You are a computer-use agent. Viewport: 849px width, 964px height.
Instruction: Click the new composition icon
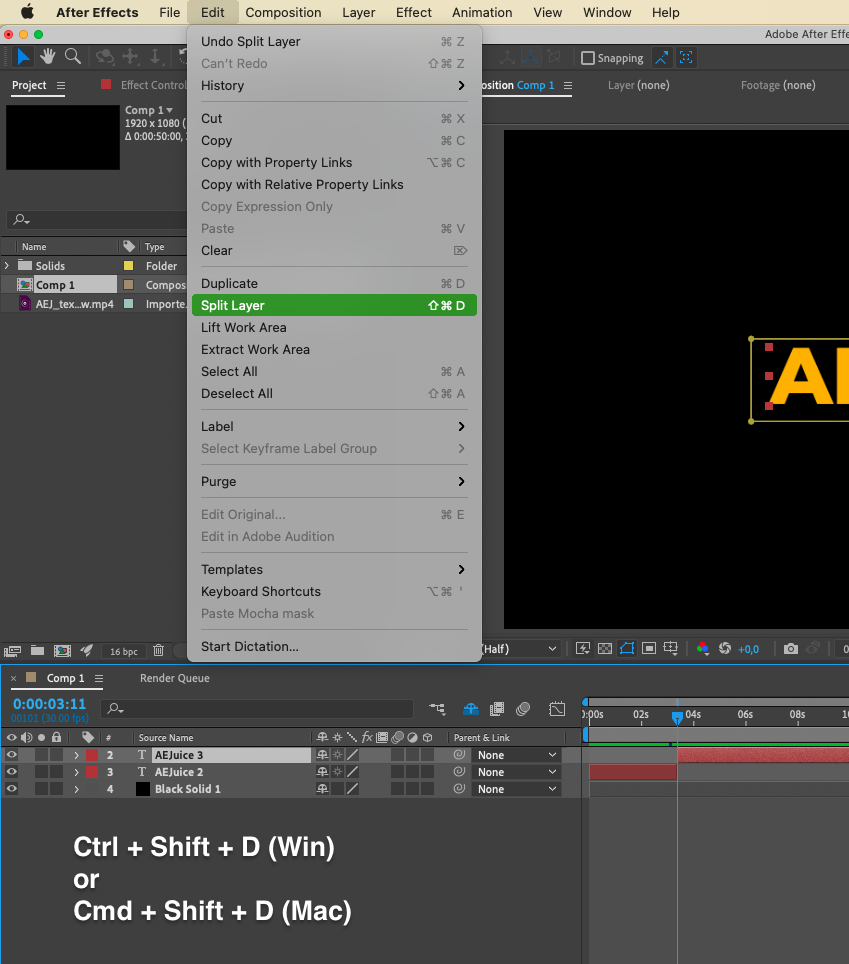(62, 650)
